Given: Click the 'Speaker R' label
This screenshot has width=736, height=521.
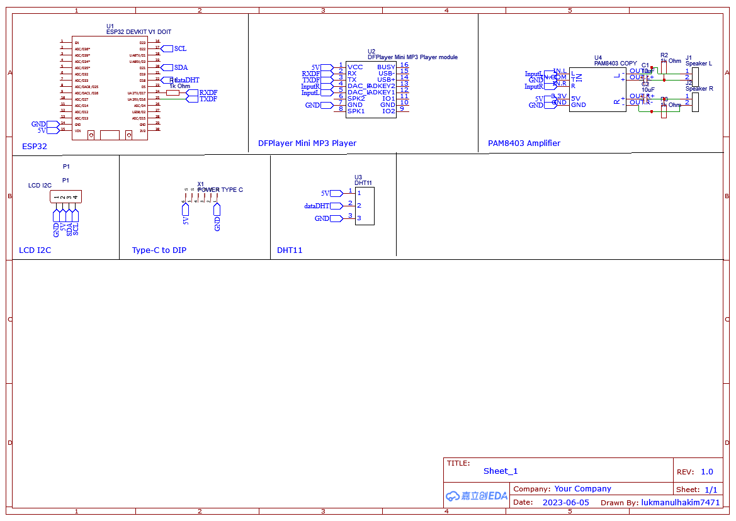Looking at the screenshot, I should coord(699,89).
